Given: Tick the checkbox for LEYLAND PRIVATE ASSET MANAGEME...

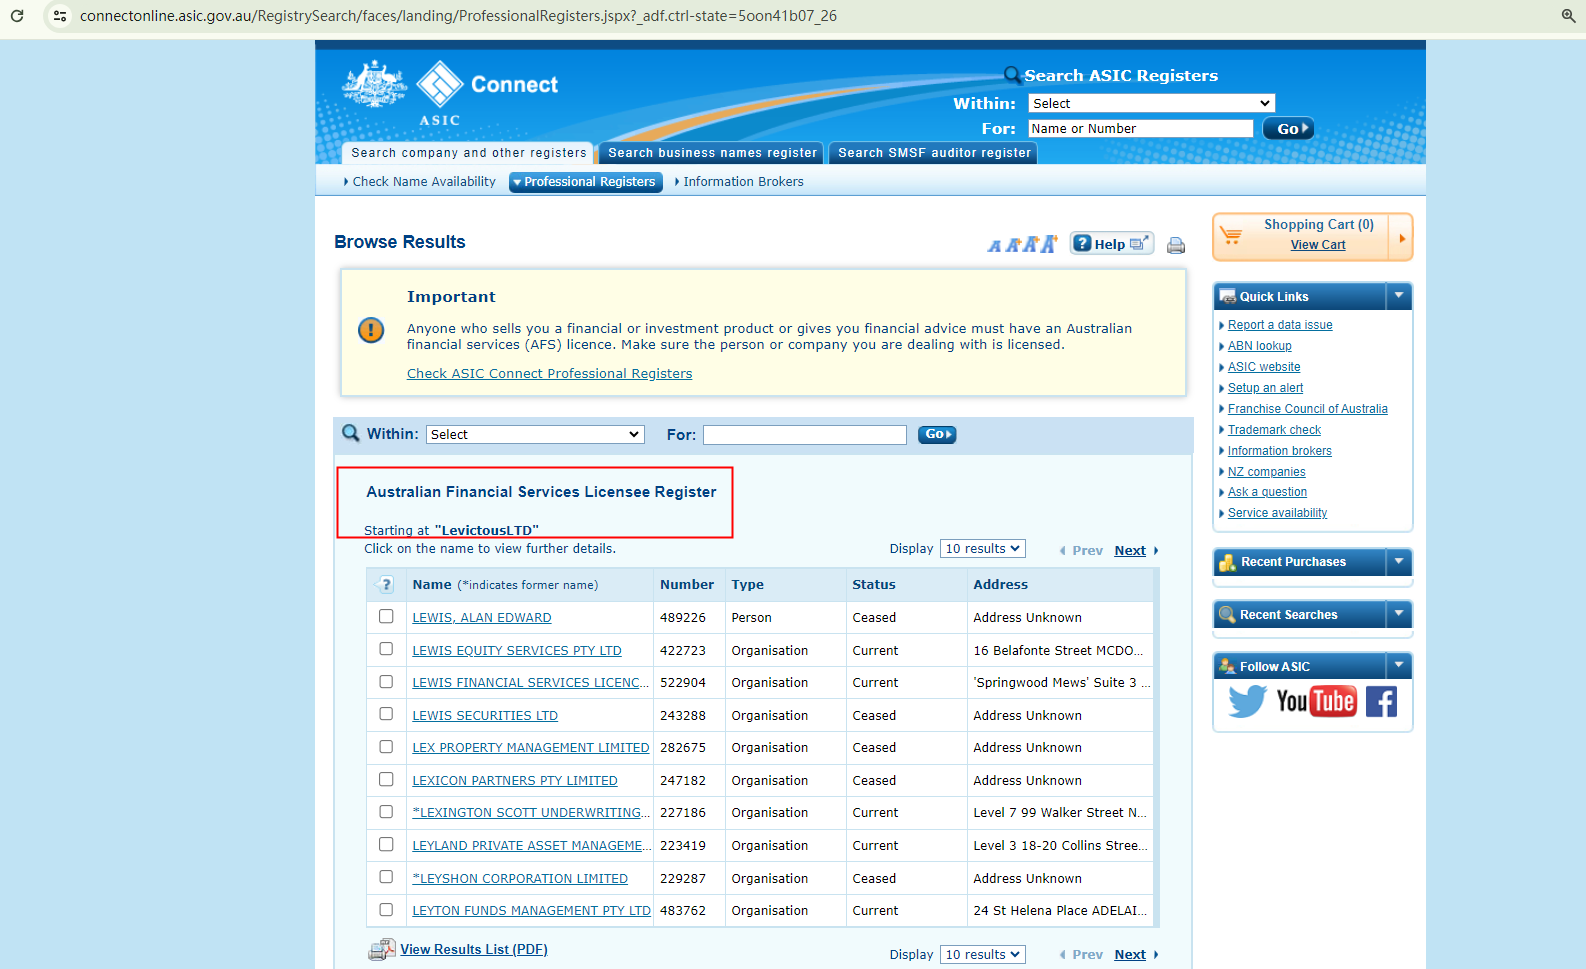Looking at the screenshot, I should pos(386,845).
